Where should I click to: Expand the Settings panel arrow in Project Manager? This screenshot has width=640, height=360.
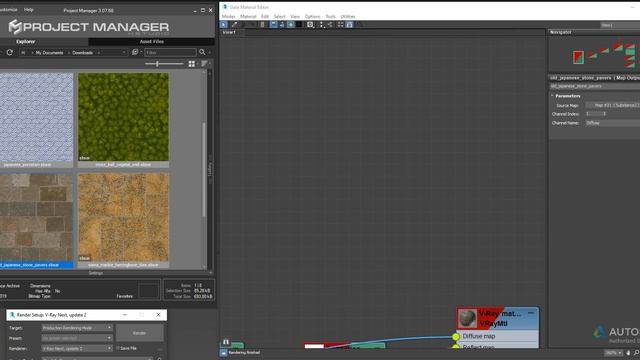pyautogui.click(x=211, y=273)
